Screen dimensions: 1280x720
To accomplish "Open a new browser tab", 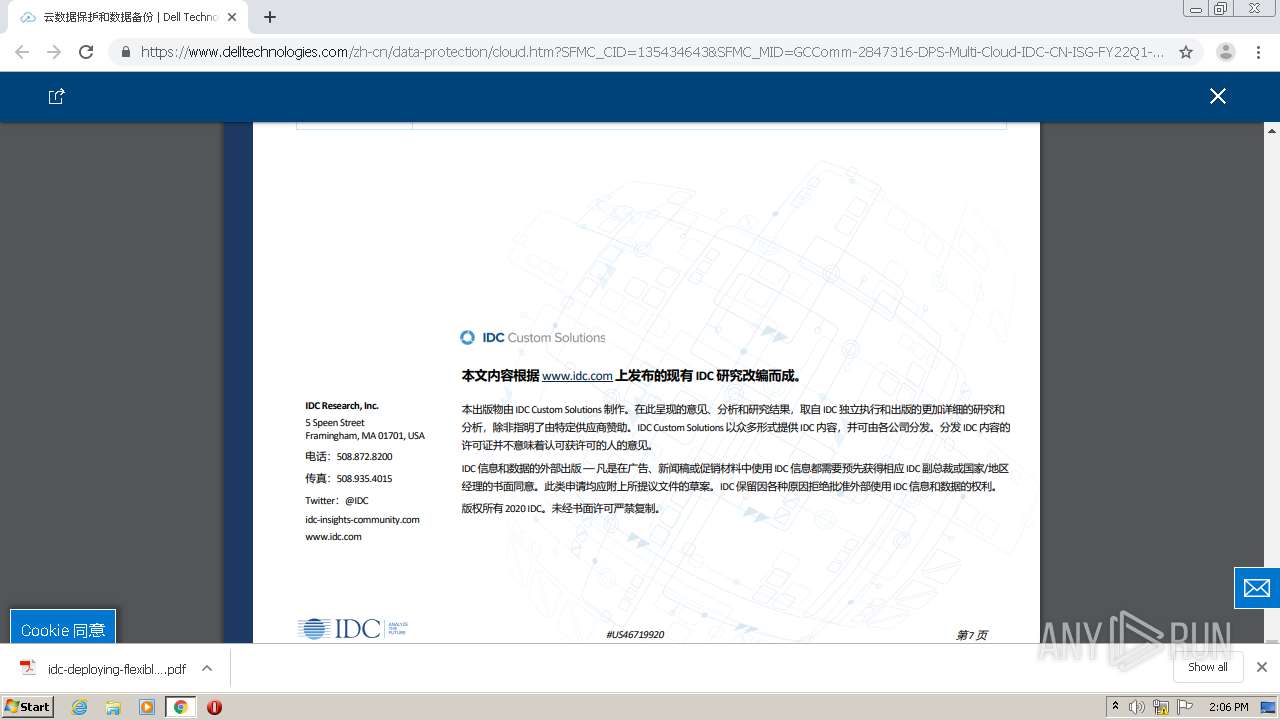I will 270,17.
